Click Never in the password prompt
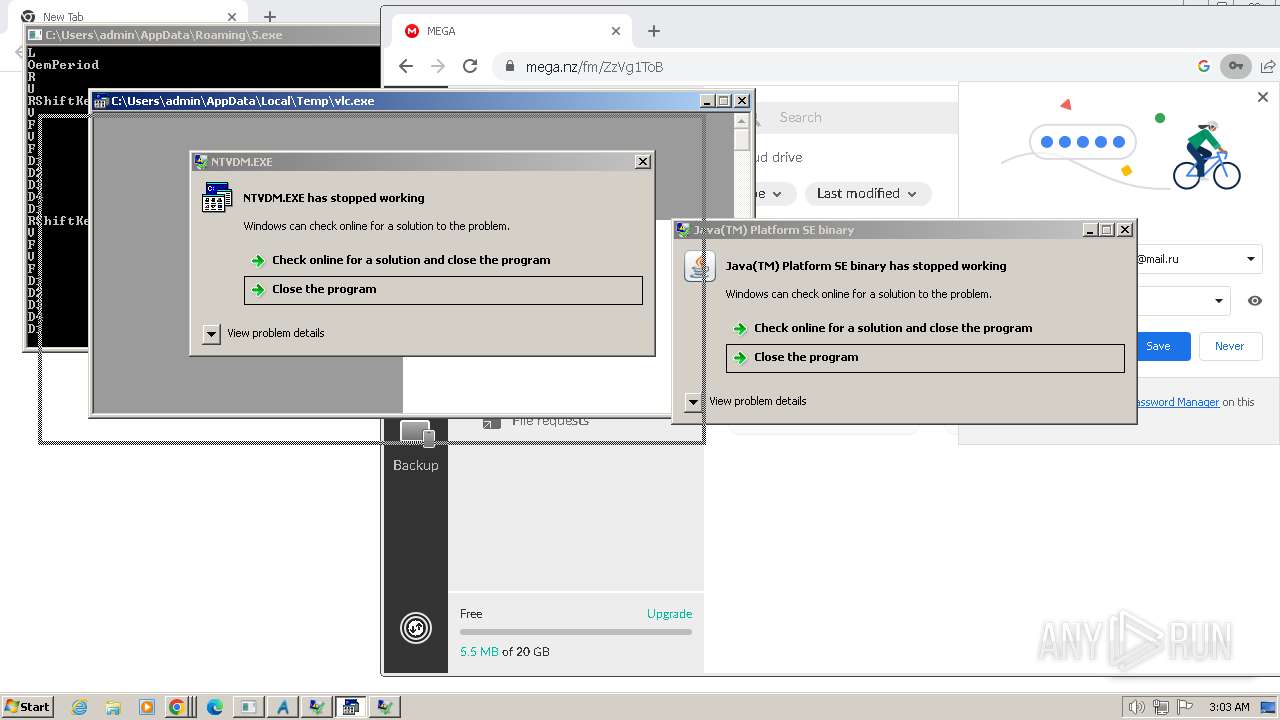The image size is (1280, 720). (1229, 346)
